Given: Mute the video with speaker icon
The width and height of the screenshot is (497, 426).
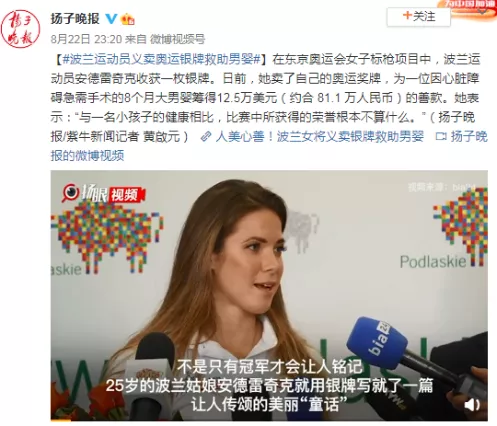Looking at the screenshot, I should [472, 405].
